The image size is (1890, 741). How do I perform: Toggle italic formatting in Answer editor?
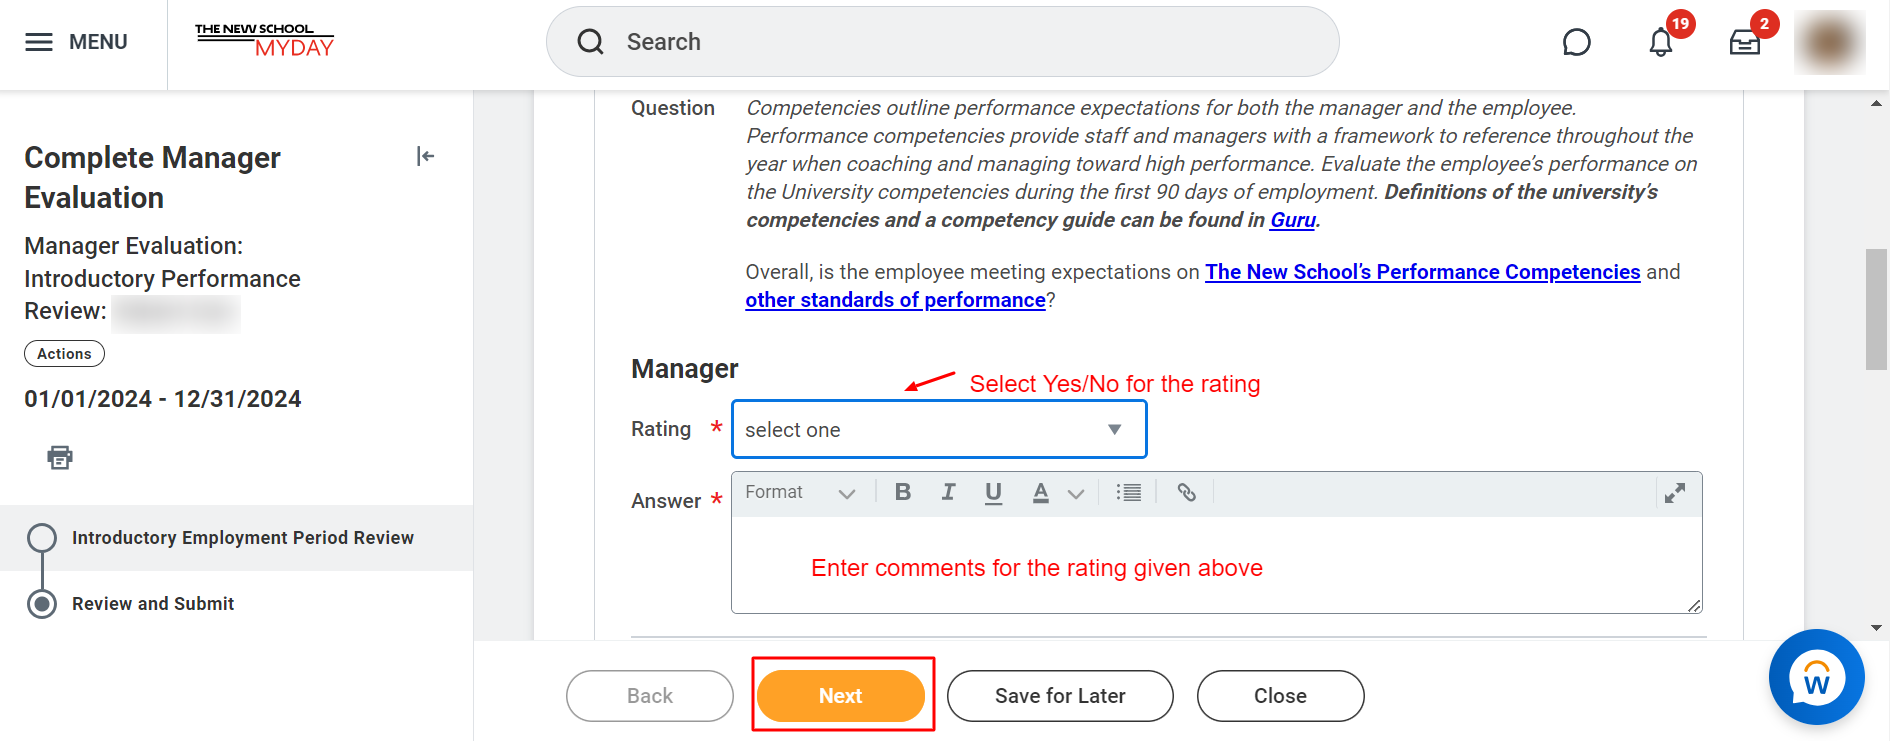pyautogui.click(x=948, y=492)
